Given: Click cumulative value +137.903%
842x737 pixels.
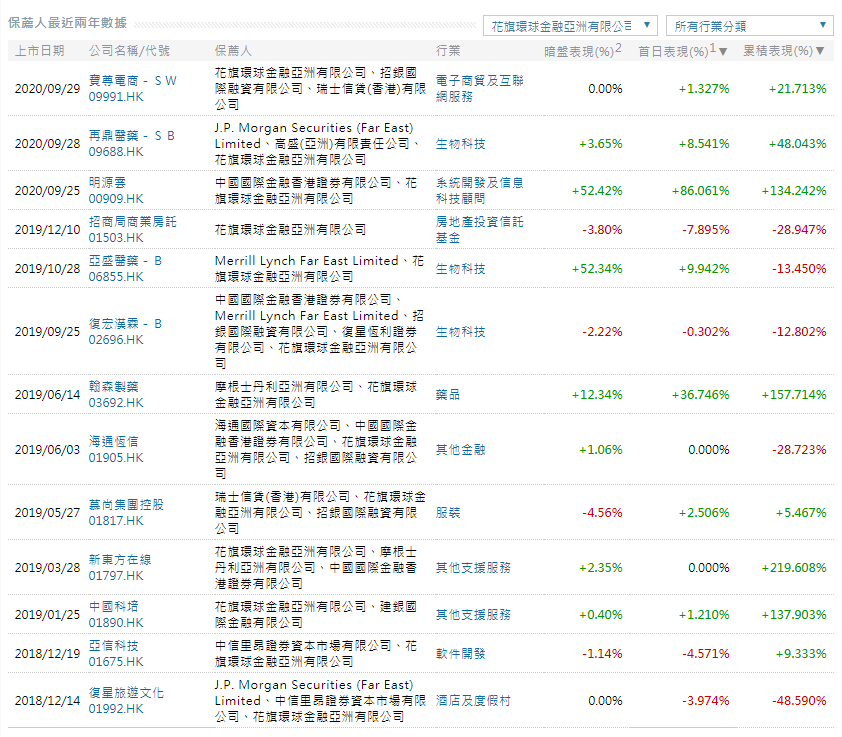Looking at the screenshot, I should point(794,615).
